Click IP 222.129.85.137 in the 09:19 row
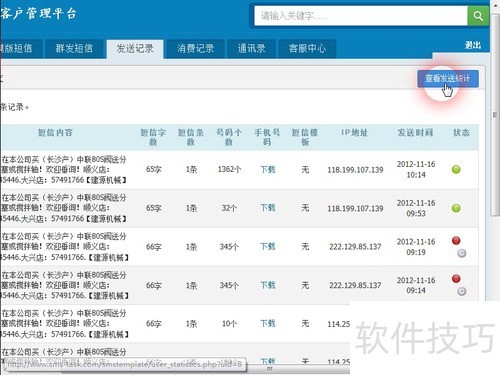This screenshot has height=375, width=500. click(355, 247)
